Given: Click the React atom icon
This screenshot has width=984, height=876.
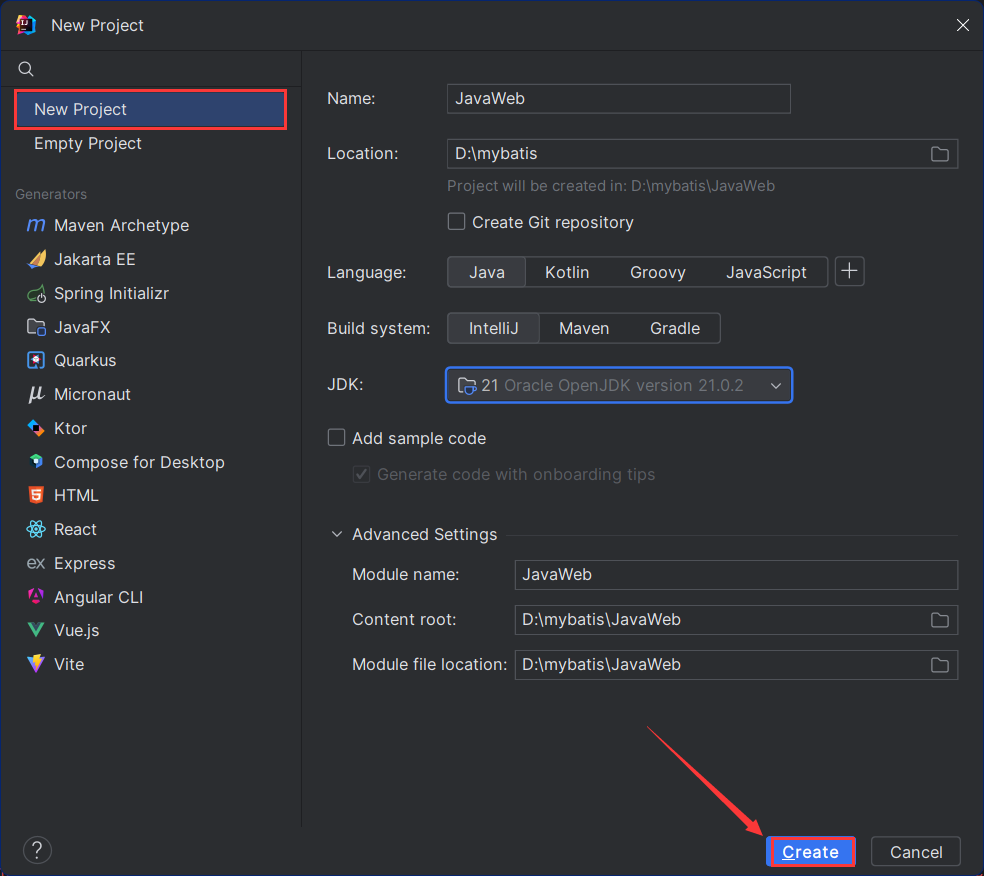Looking at the screenshot, I should click(x=36, y=529).
